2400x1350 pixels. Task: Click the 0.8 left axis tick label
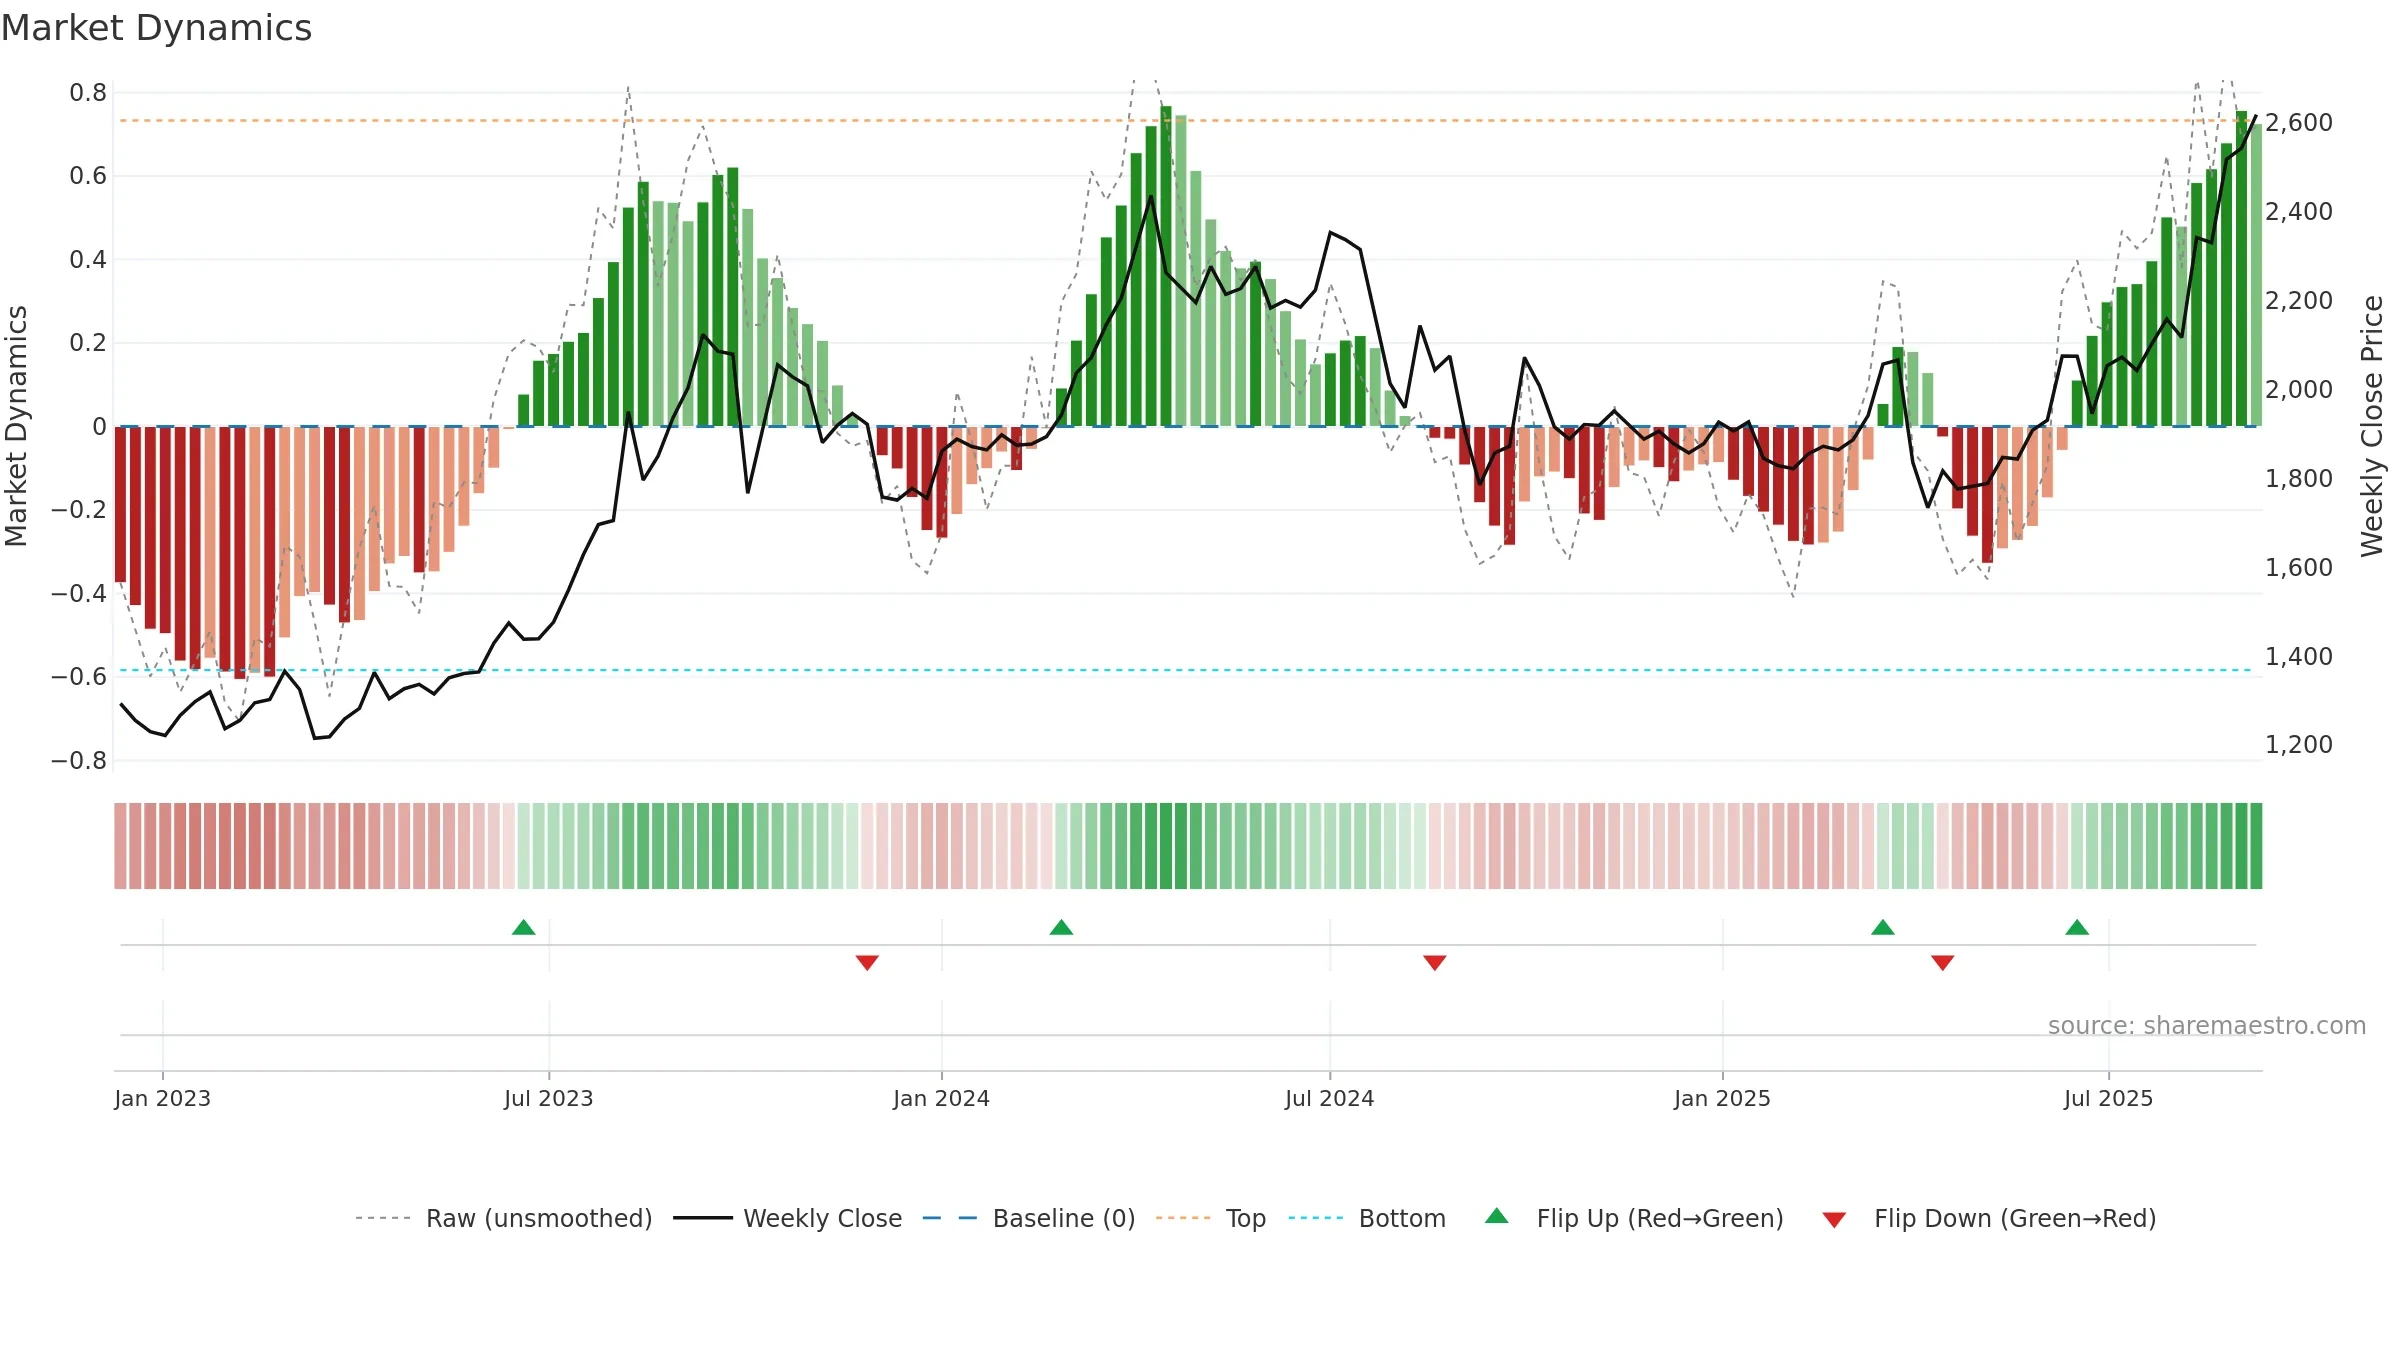tap(88, 93)
